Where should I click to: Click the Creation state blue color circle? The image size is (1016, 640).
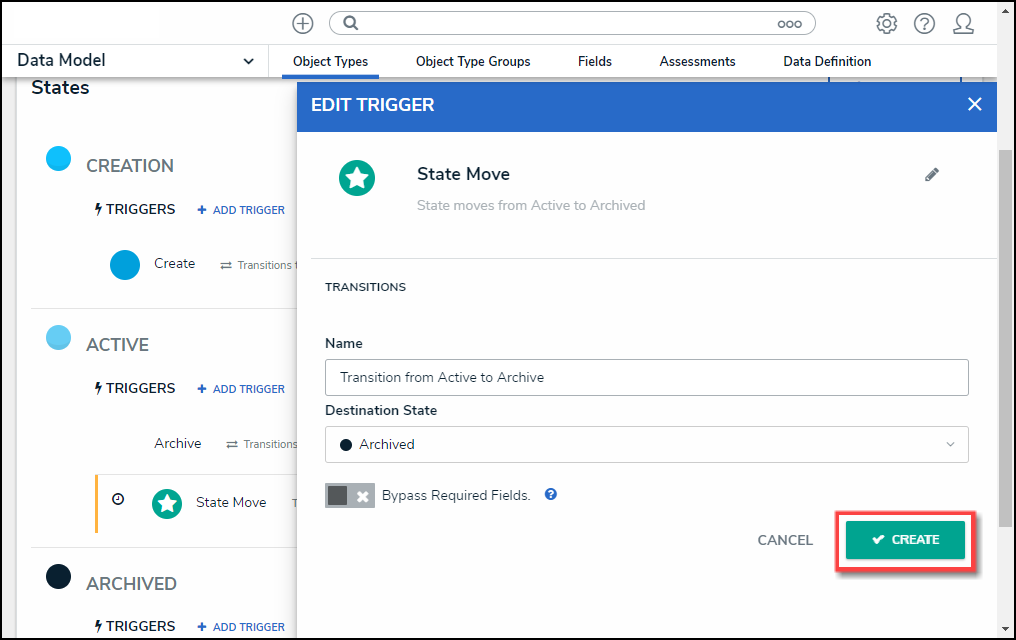pyautogui.click(x=59, y=158)
